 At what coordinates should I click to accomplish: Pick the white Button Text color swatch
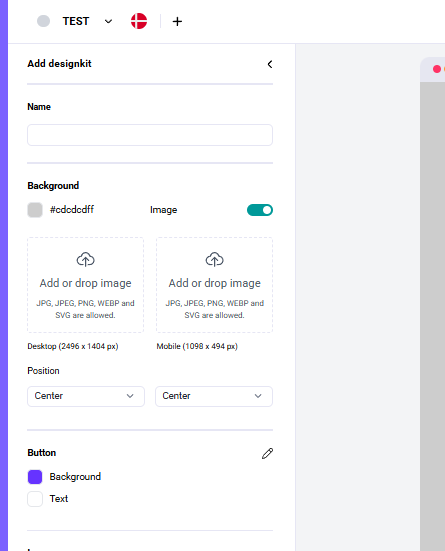click(x=35, y=499)
